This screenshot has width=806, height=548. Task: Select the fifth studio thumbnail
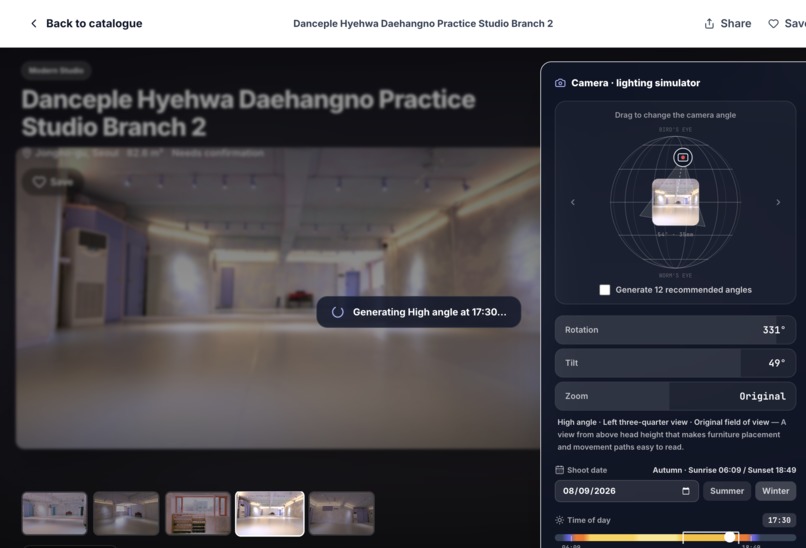[342, 514]
